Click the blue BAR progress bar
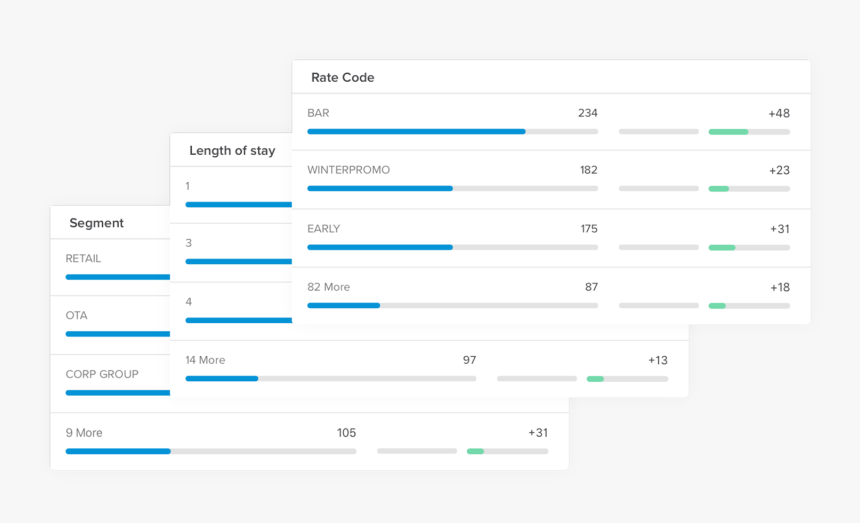Image resolution: width=860 pixels, height=523 pixels. [415, 131]
